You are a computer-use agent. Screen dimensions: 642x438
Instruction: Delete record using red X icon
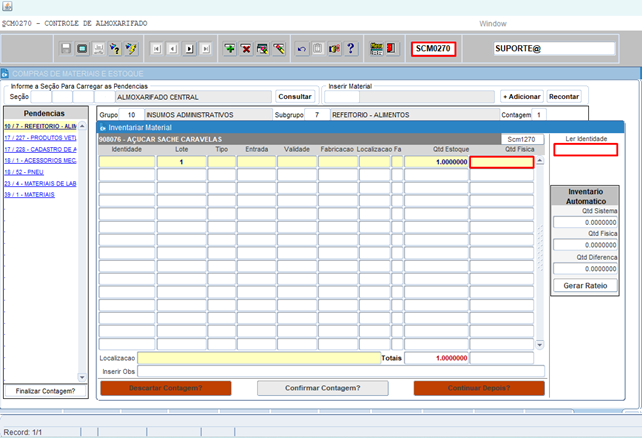[246, 49]
